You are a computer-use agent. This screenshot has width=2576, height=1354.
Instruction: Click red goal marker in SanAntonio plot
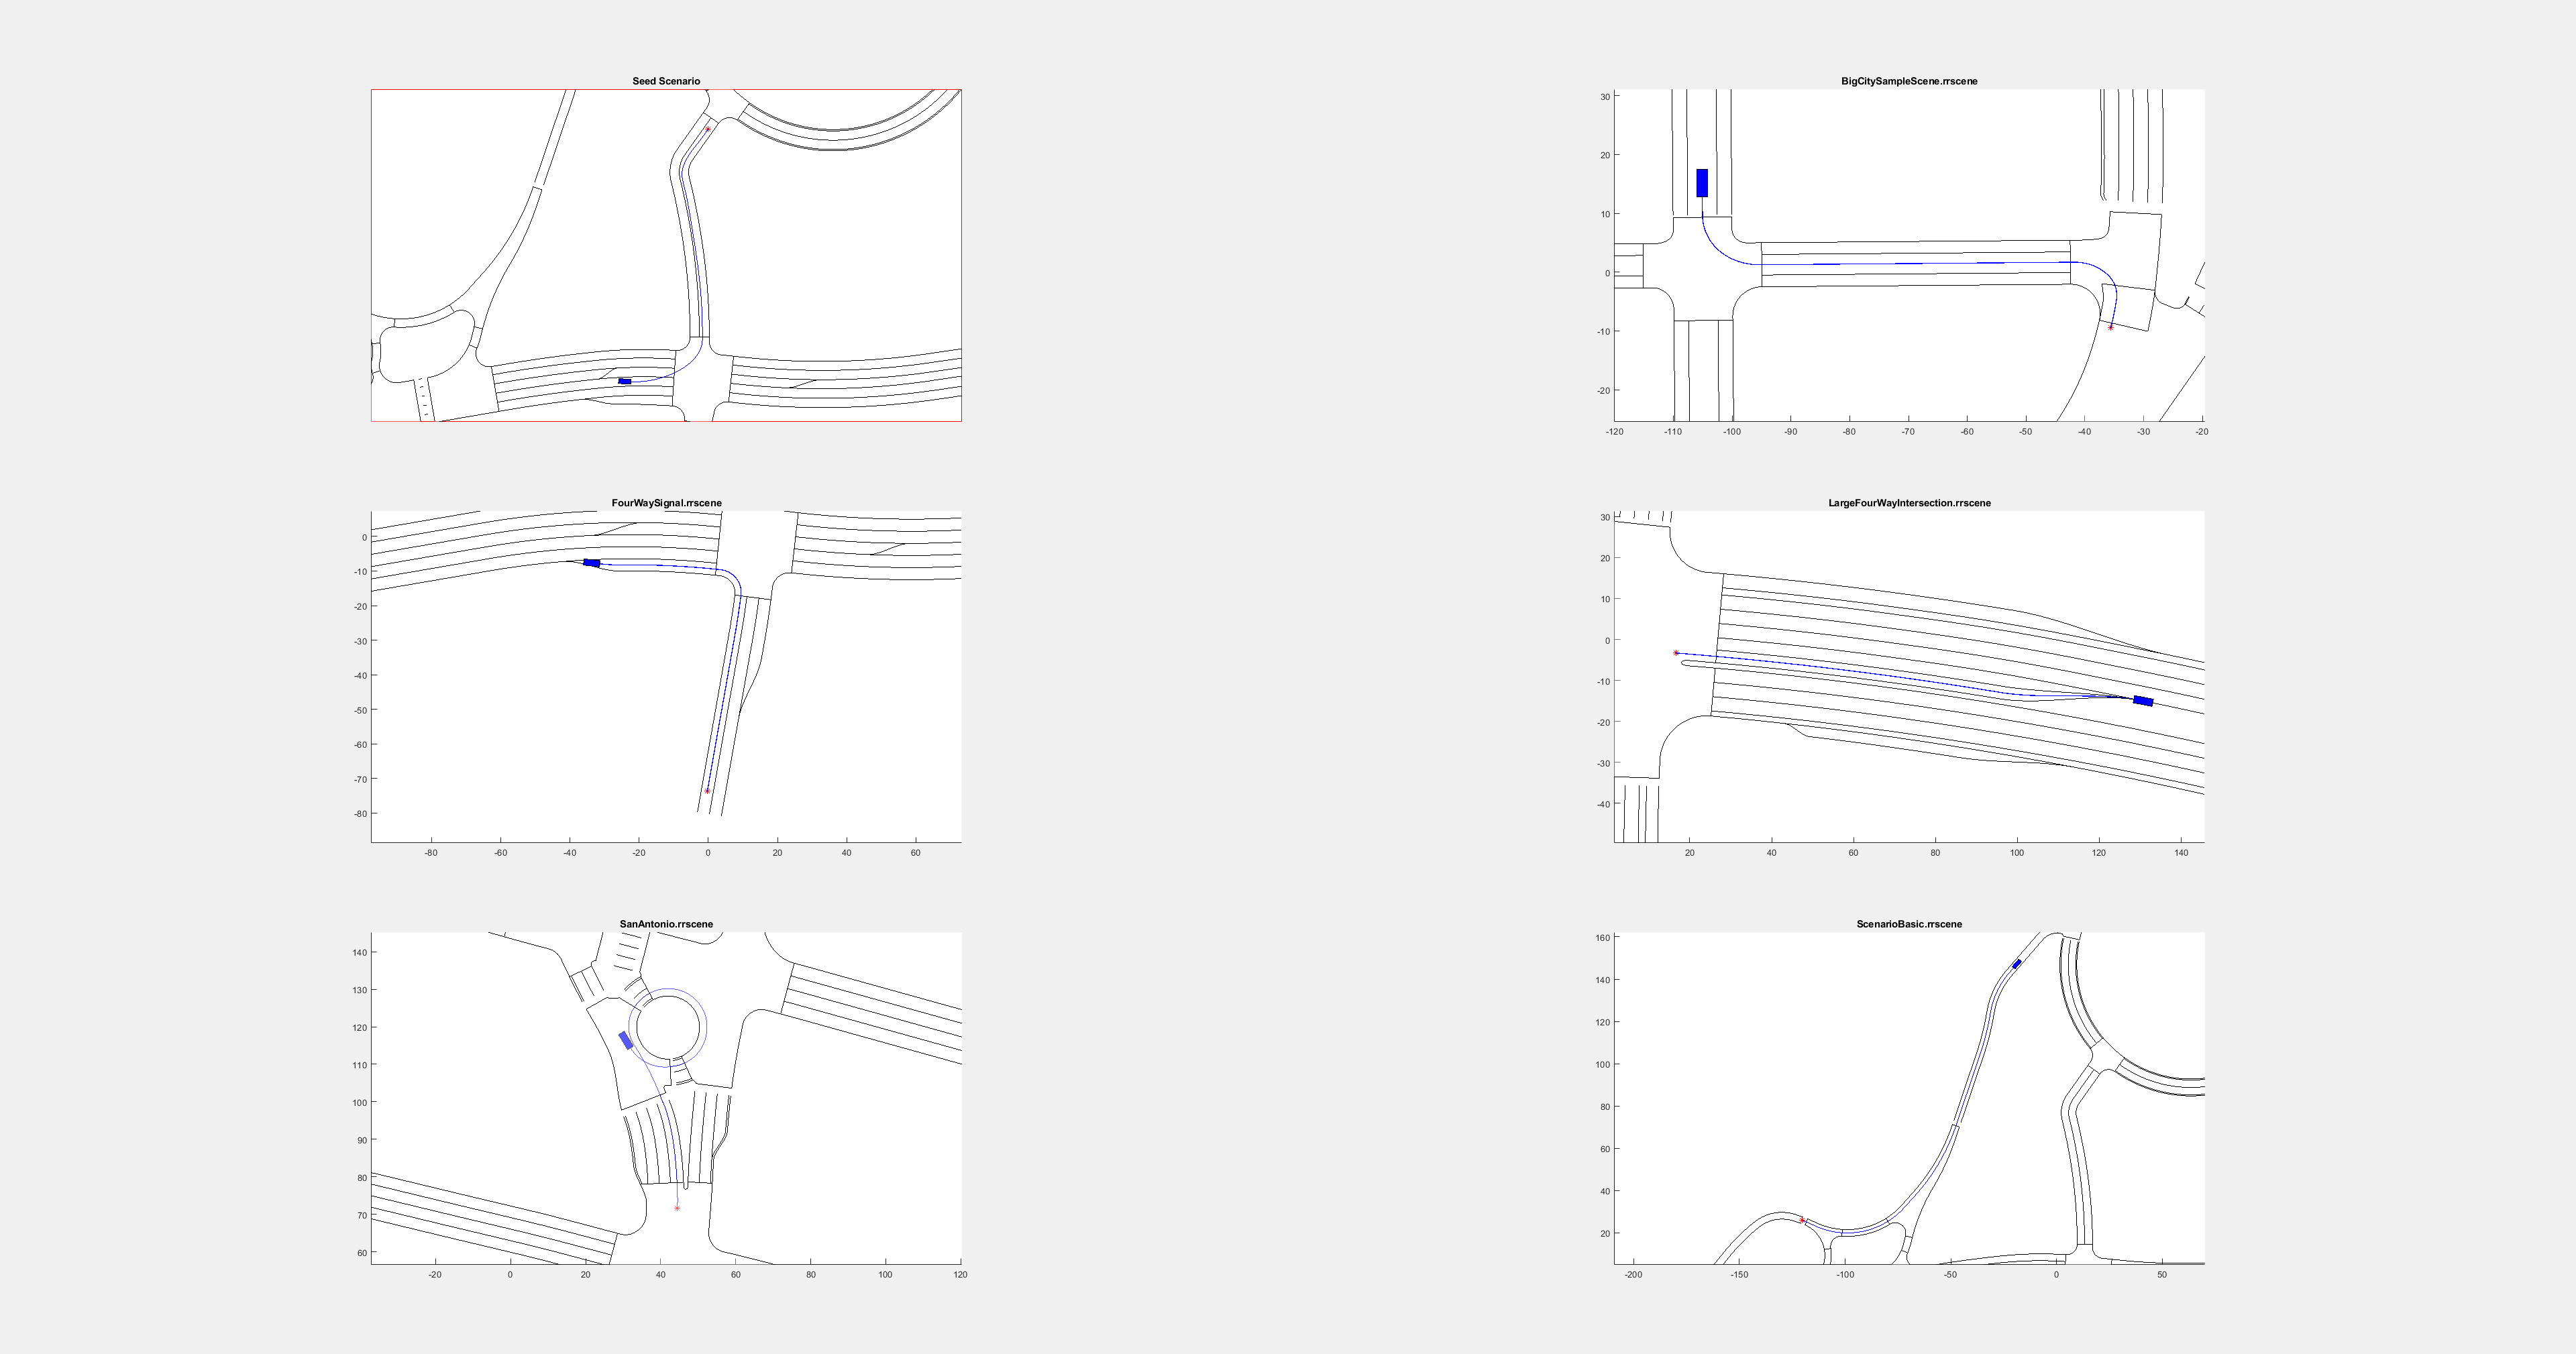pos(677,1208)
